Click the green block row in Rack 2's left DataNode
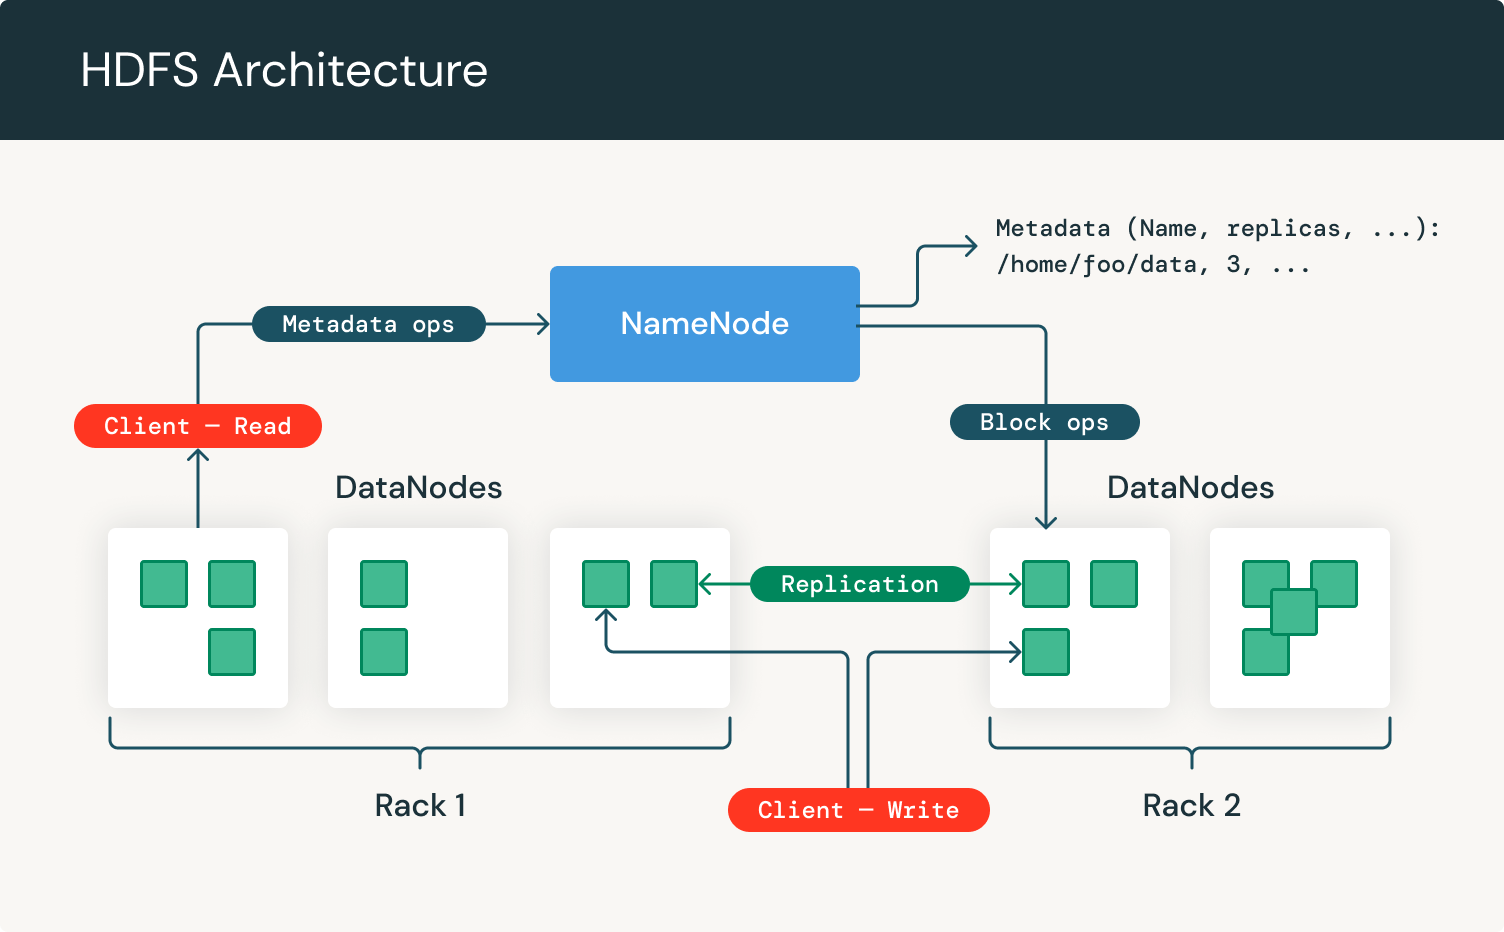1504x932 pixels. coord(1079,584)
